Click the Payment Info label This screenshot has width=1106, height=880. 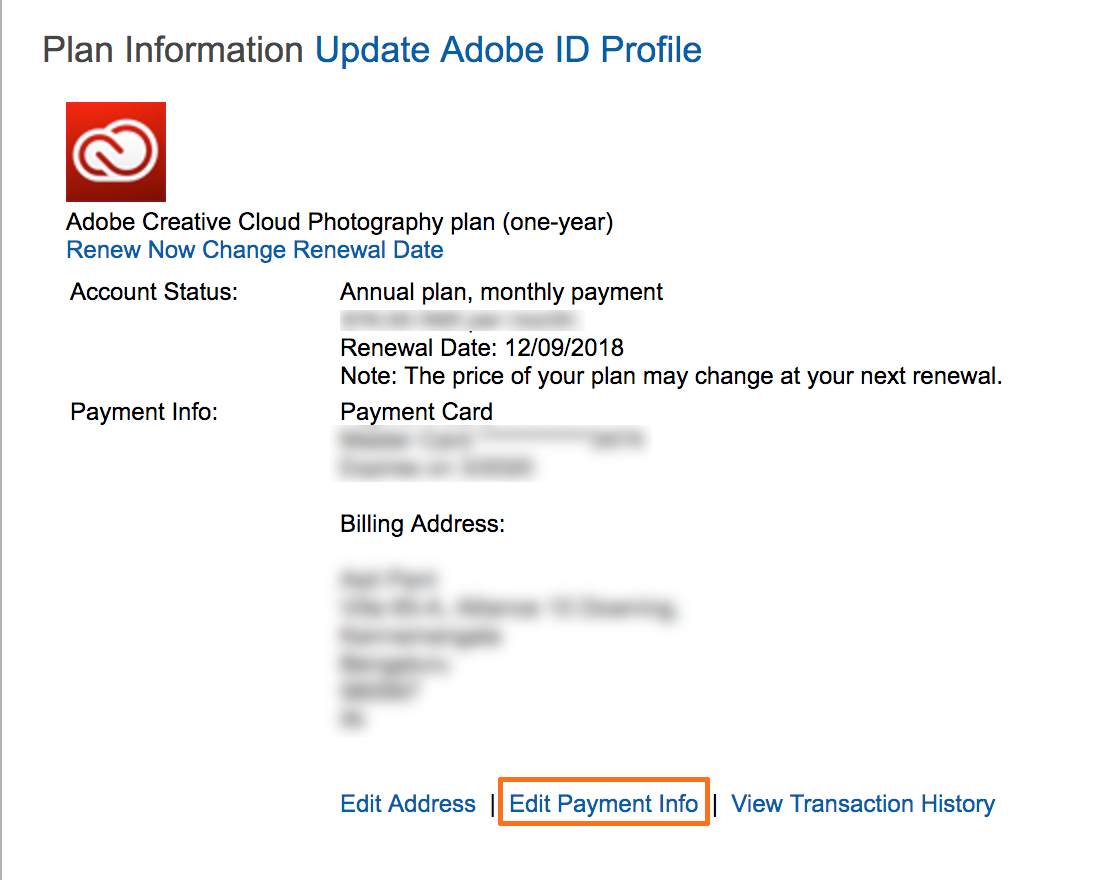point(144,412)
